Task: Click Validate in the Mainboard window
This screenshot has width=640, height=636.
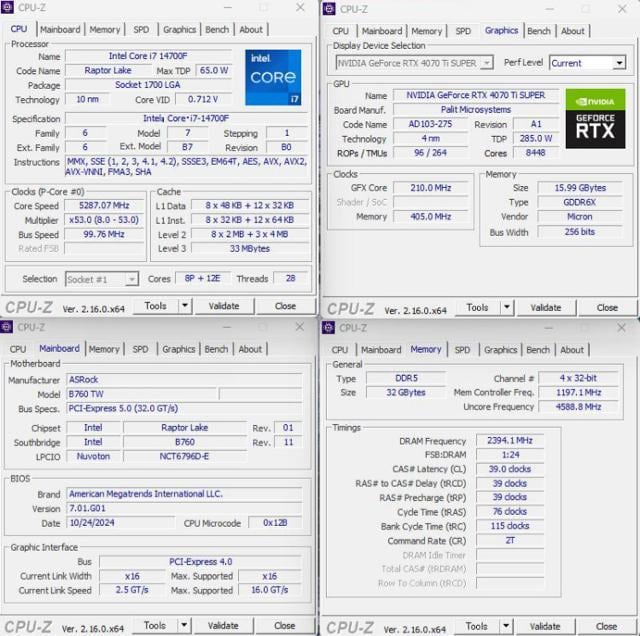Action: point(223,625)
